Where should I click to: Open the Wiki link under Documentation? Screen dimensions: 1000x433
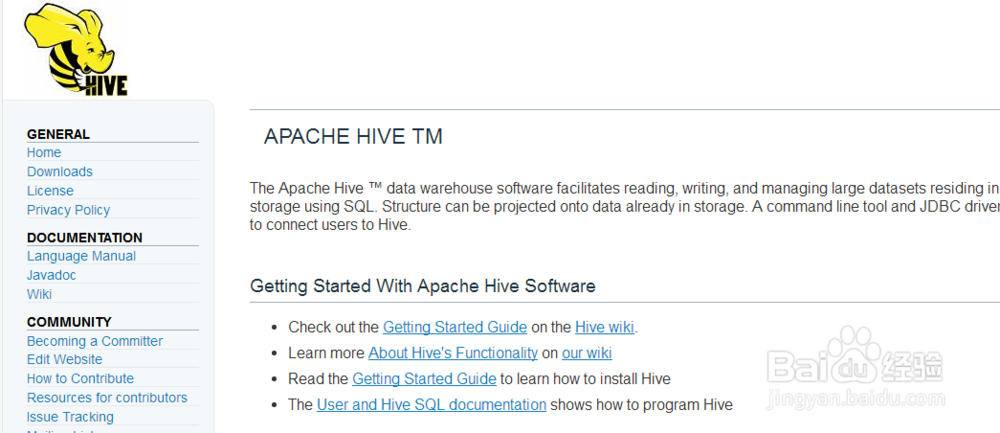point(39,294)
